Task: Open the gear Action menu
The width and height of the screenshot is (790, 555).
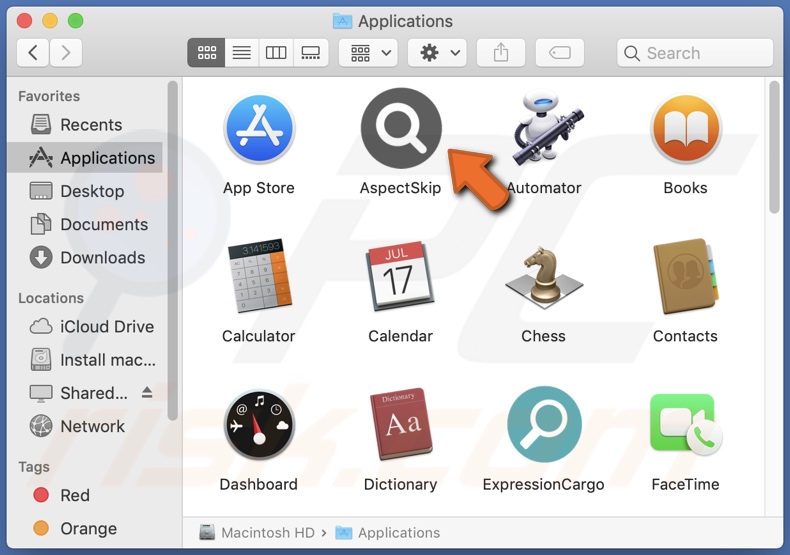Action: 437,52
